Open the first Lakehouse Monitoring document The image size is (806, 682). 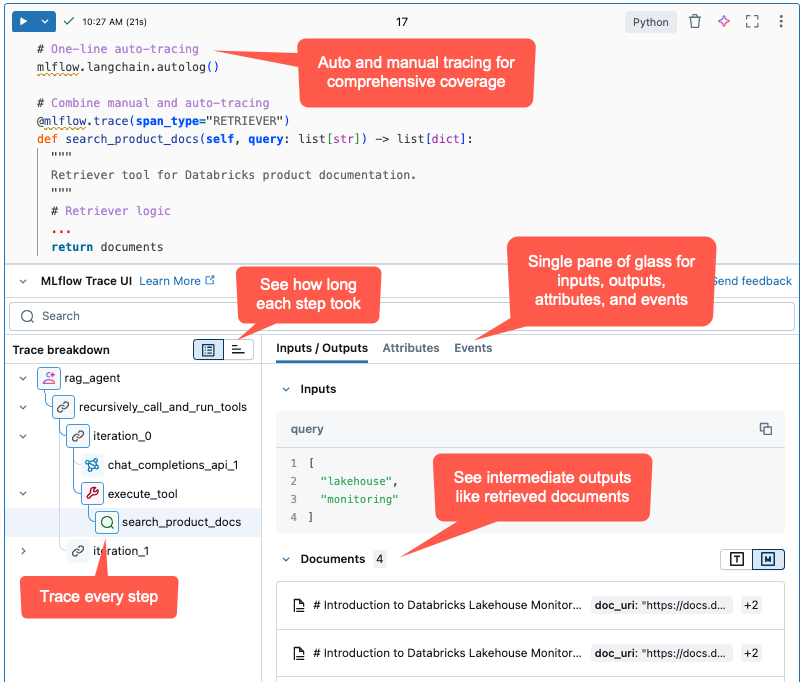coord(530,605)
